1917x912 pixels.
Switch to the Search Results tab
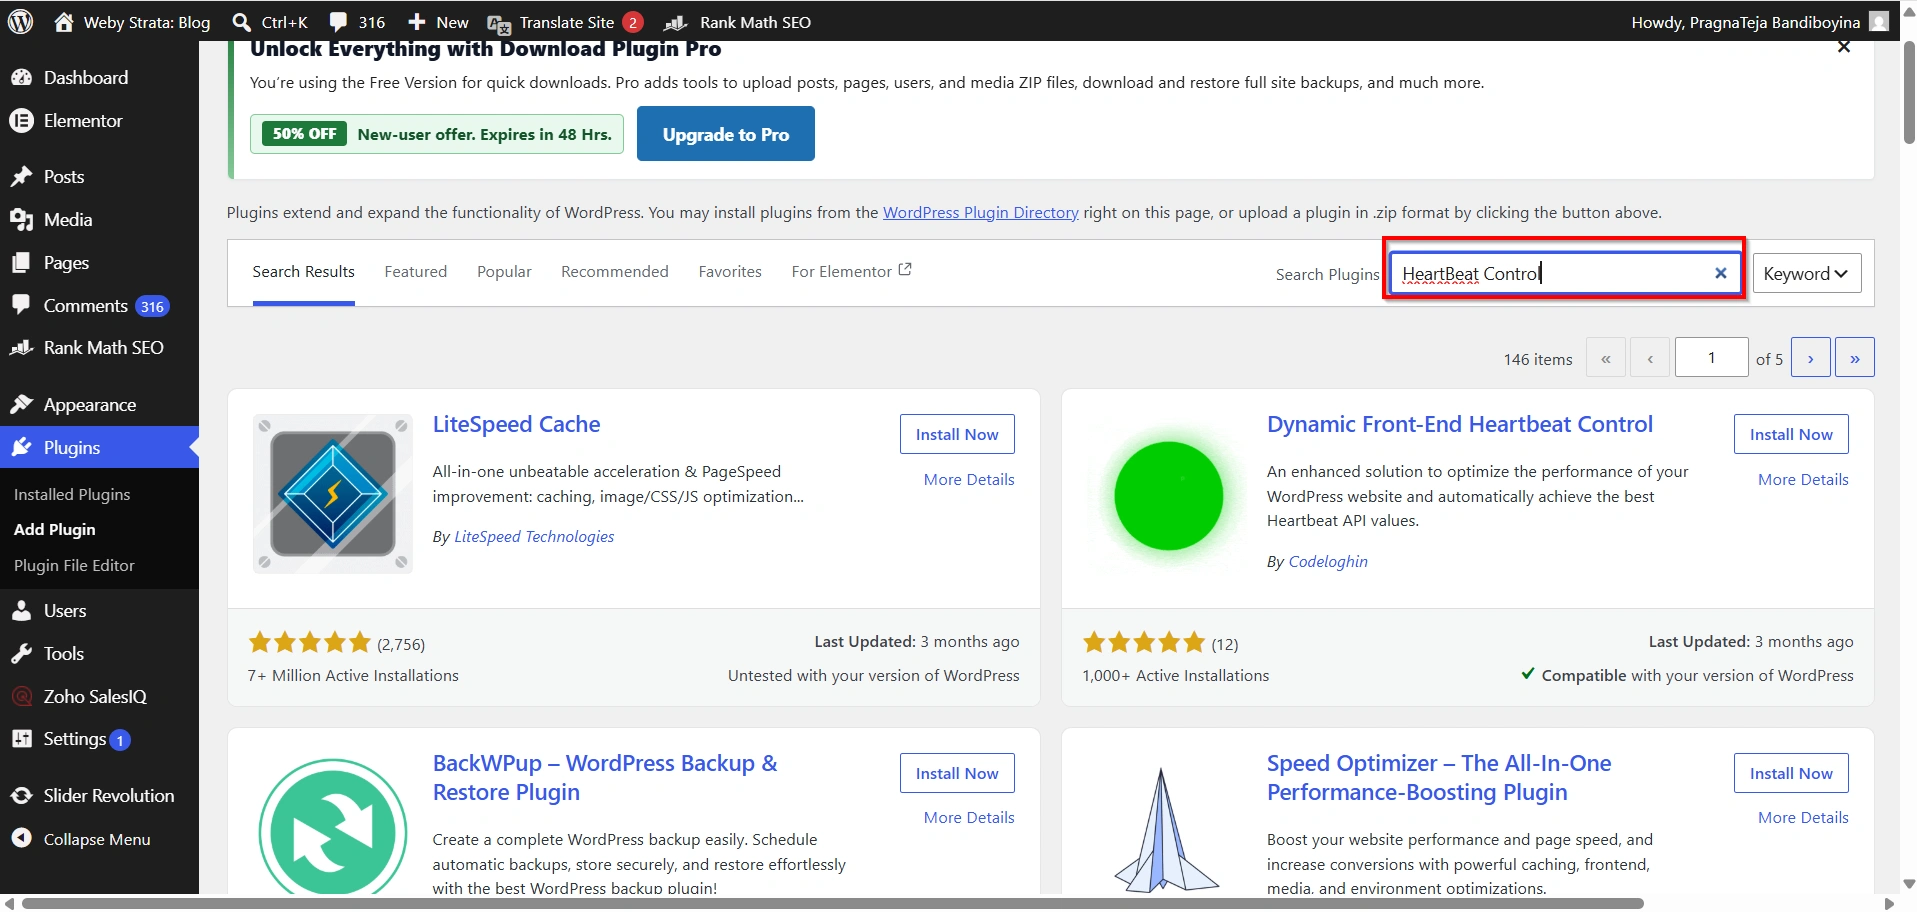pos(303,271)
